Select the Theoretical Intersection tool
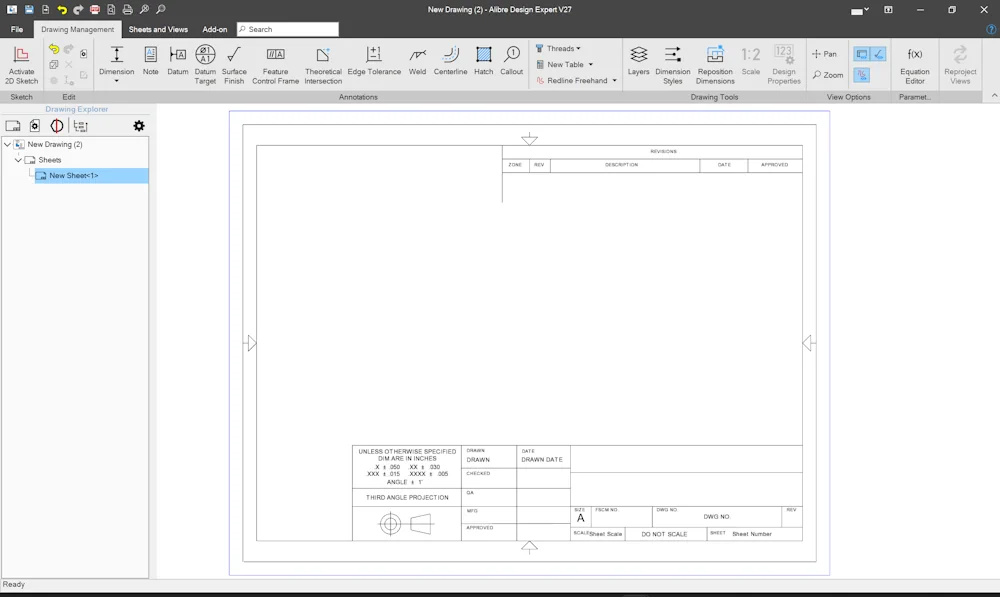Screen dimensions: 1000x597 323,65
